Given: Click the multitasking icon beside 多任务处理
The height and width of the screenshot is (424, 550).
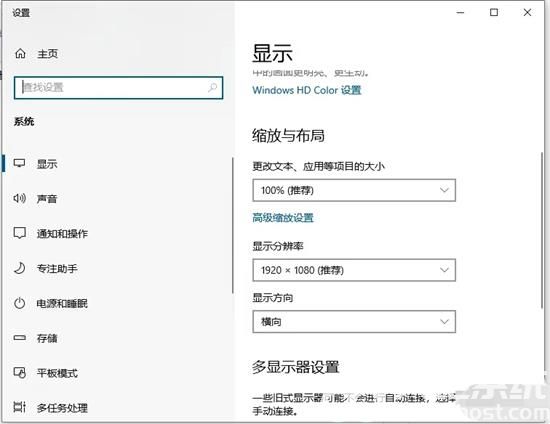Looking at the screenshot, I should tap(20, 407).
